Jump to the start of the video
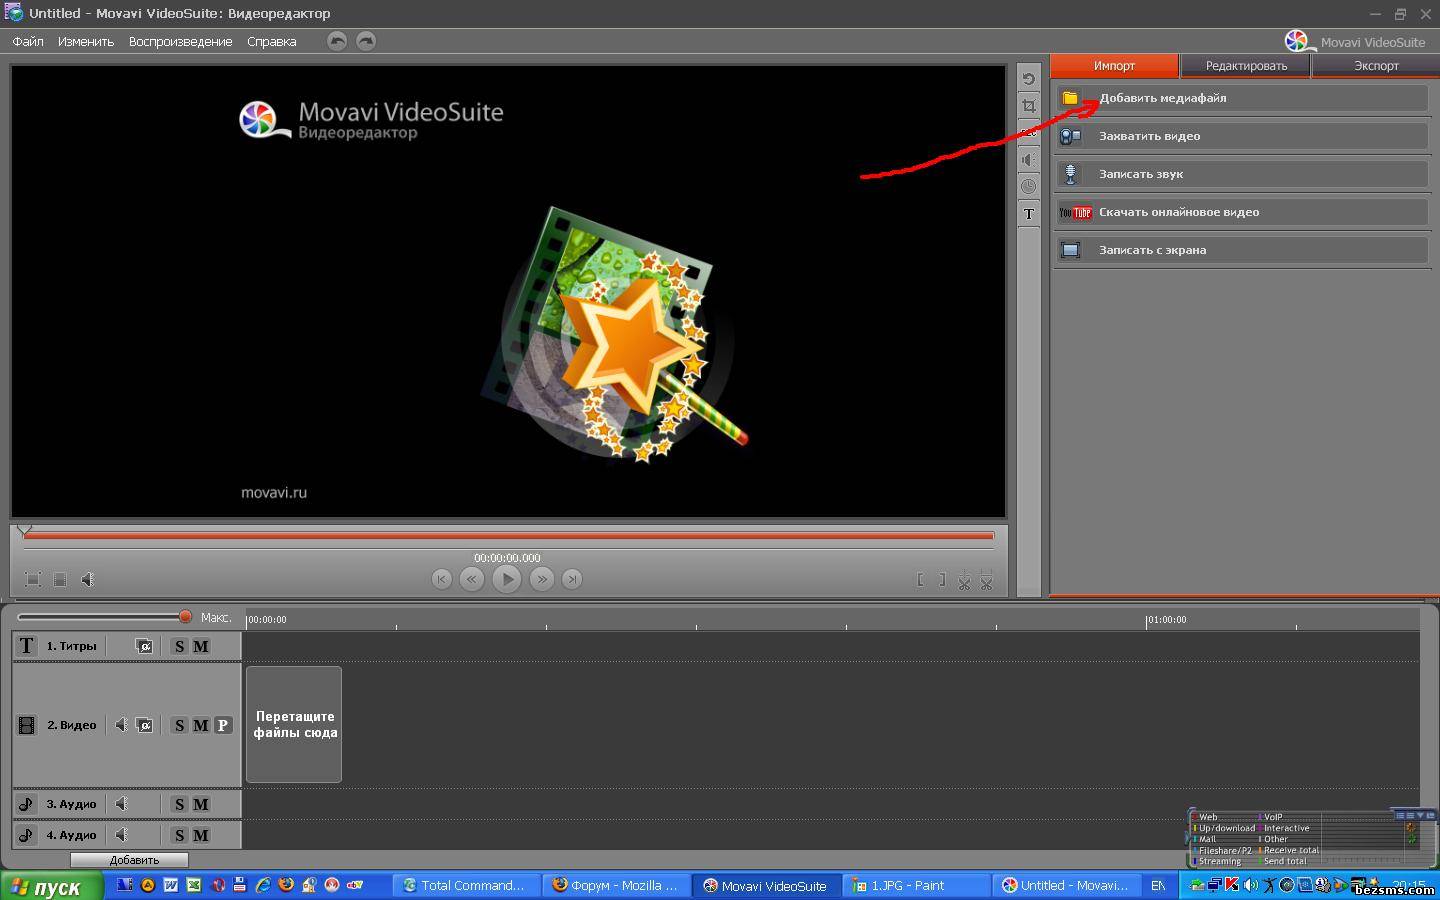This screenshot has width=1440, height=900. coord(441,579)
